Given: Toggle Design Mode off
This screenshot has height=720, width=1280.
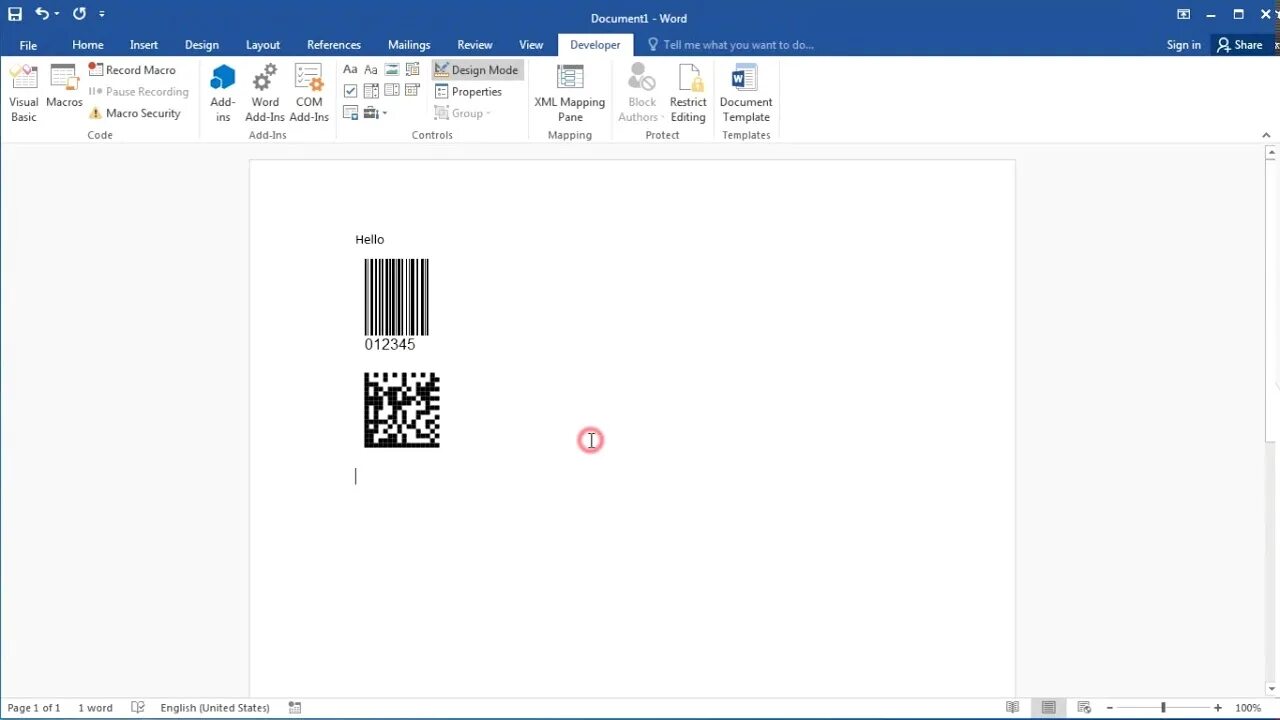Looking at the screenshot, I should click(x=476, y=70).
